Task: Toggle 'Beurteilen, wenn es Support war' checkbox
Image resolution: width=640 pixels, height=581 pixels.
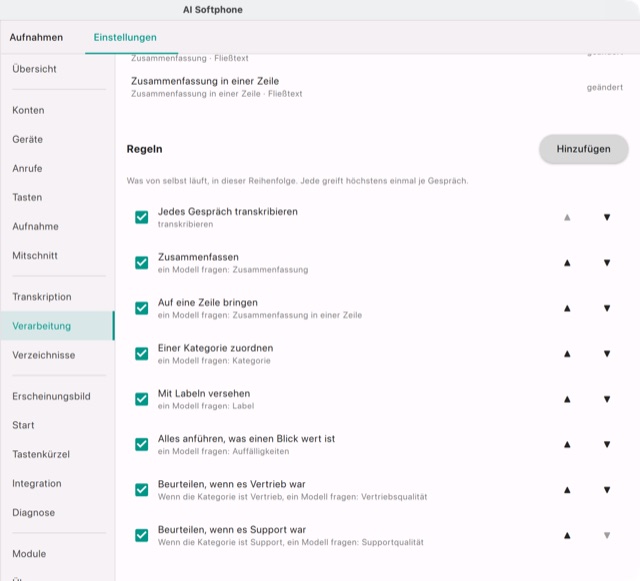Action: click(142, 535)
